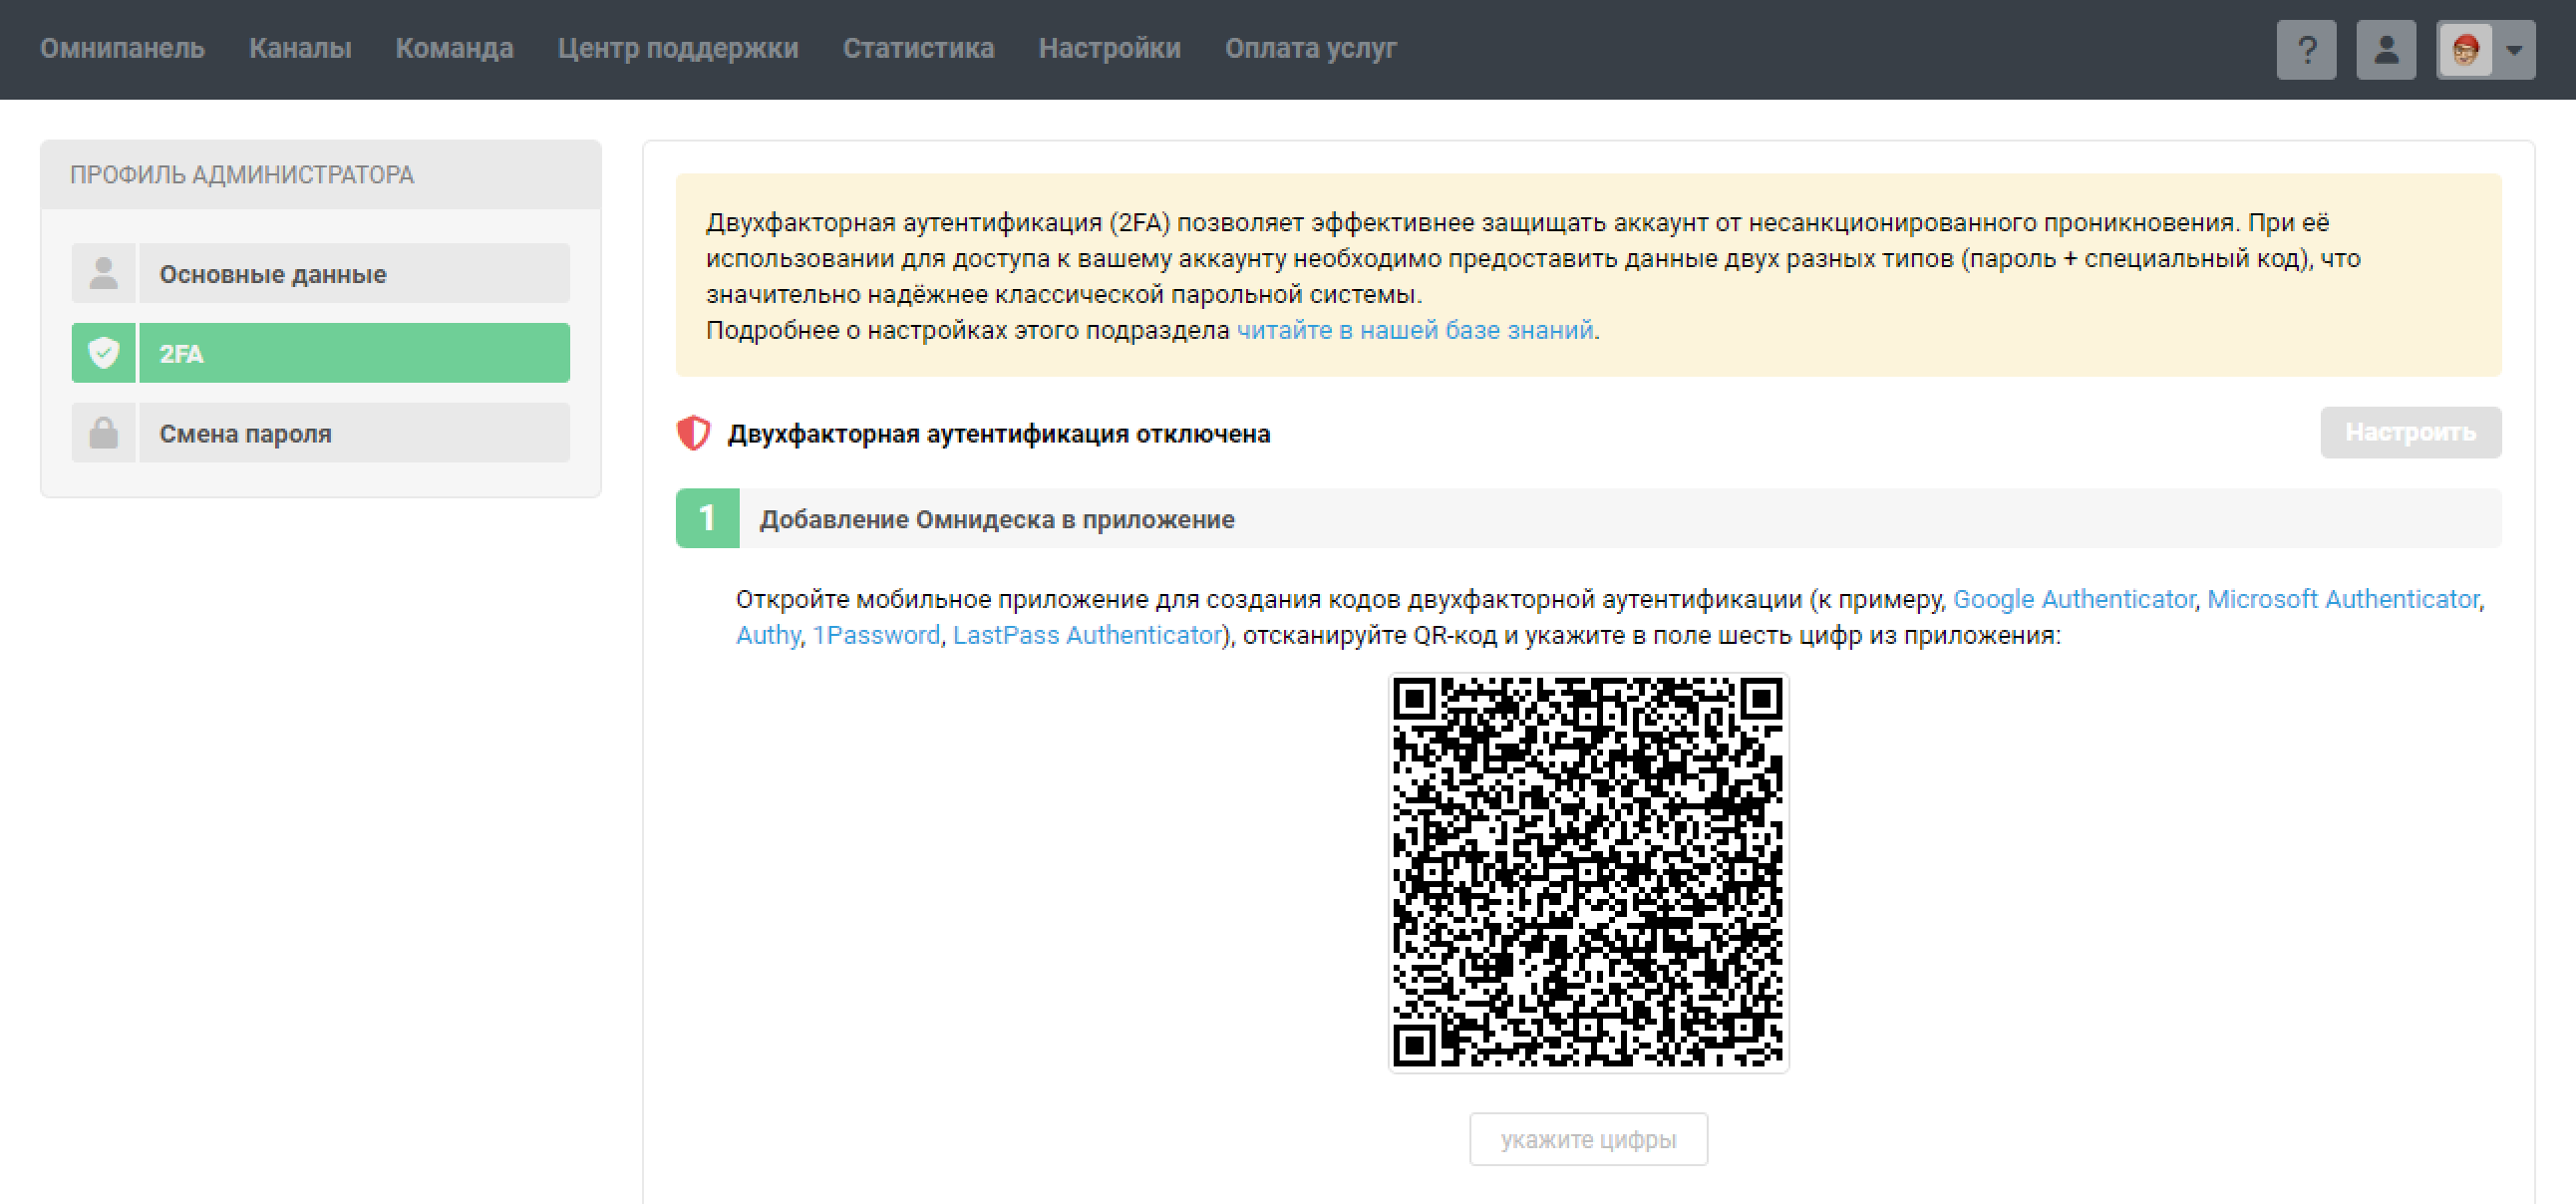This screenshot has height=1204, width=2576.
Task: Open the 1Password link
Action: coord(876,635)
